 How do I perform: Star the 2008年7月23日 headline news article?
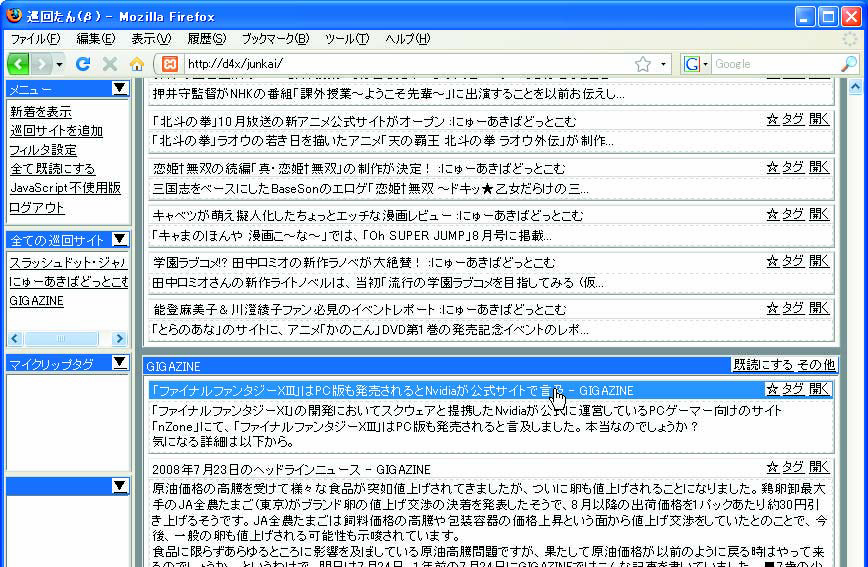772,467
